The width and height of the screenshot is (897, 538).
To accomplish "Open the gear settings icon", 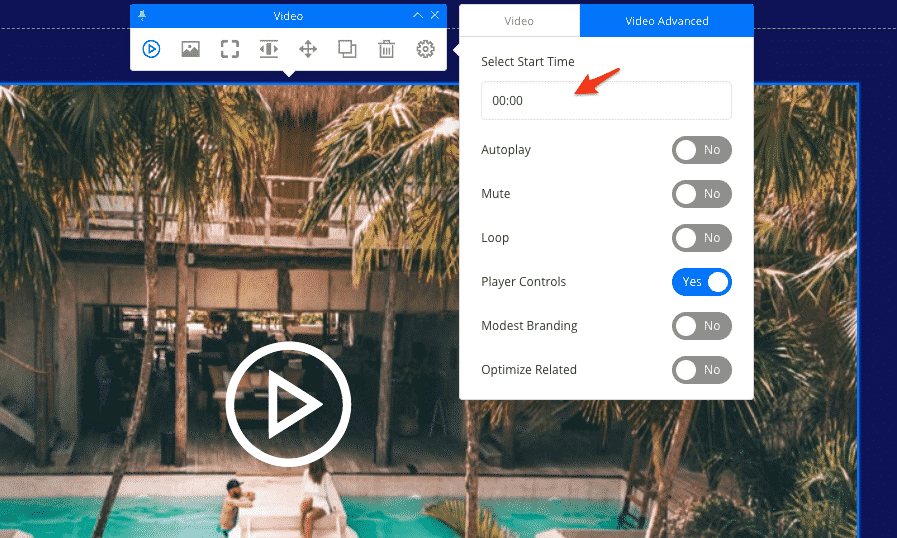I will tap(426, 49).
